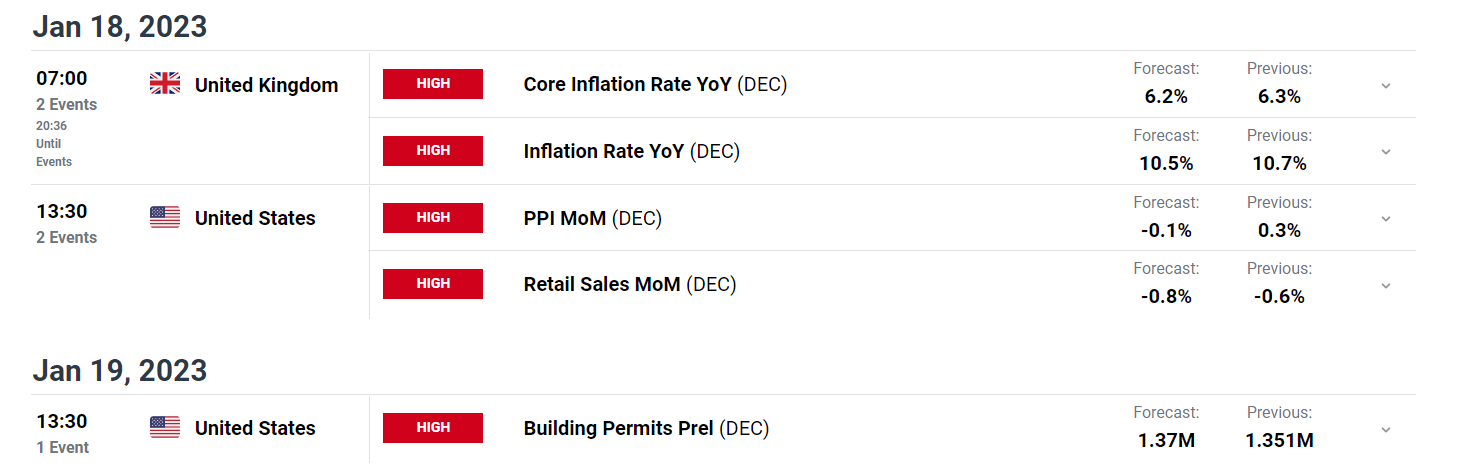1464x469 pixels.
Task: Click HIGH badge for Core Inflation Rate
Action: tap(433, 84)
